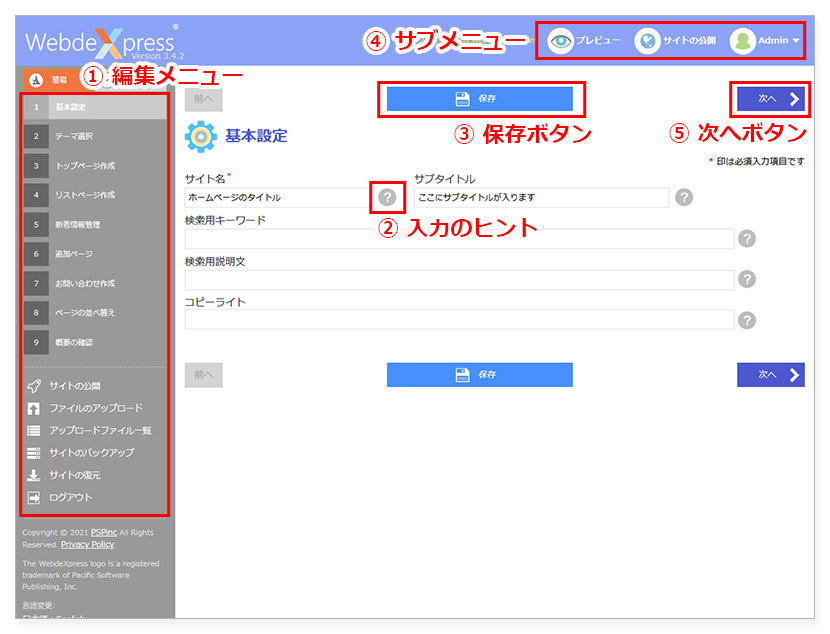Go to step 3 トップページ作成
The width and height of the screenshot is (830, 634).
(x=95, y=166)
